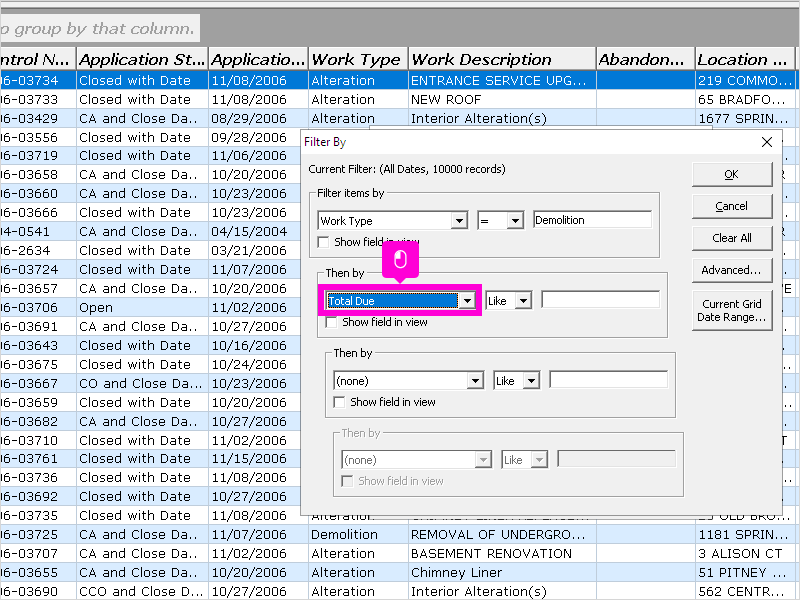The width and height of the screenshot is (800, 600).
Task: Select the Demolition work type cell in grid
Action: 358,534
